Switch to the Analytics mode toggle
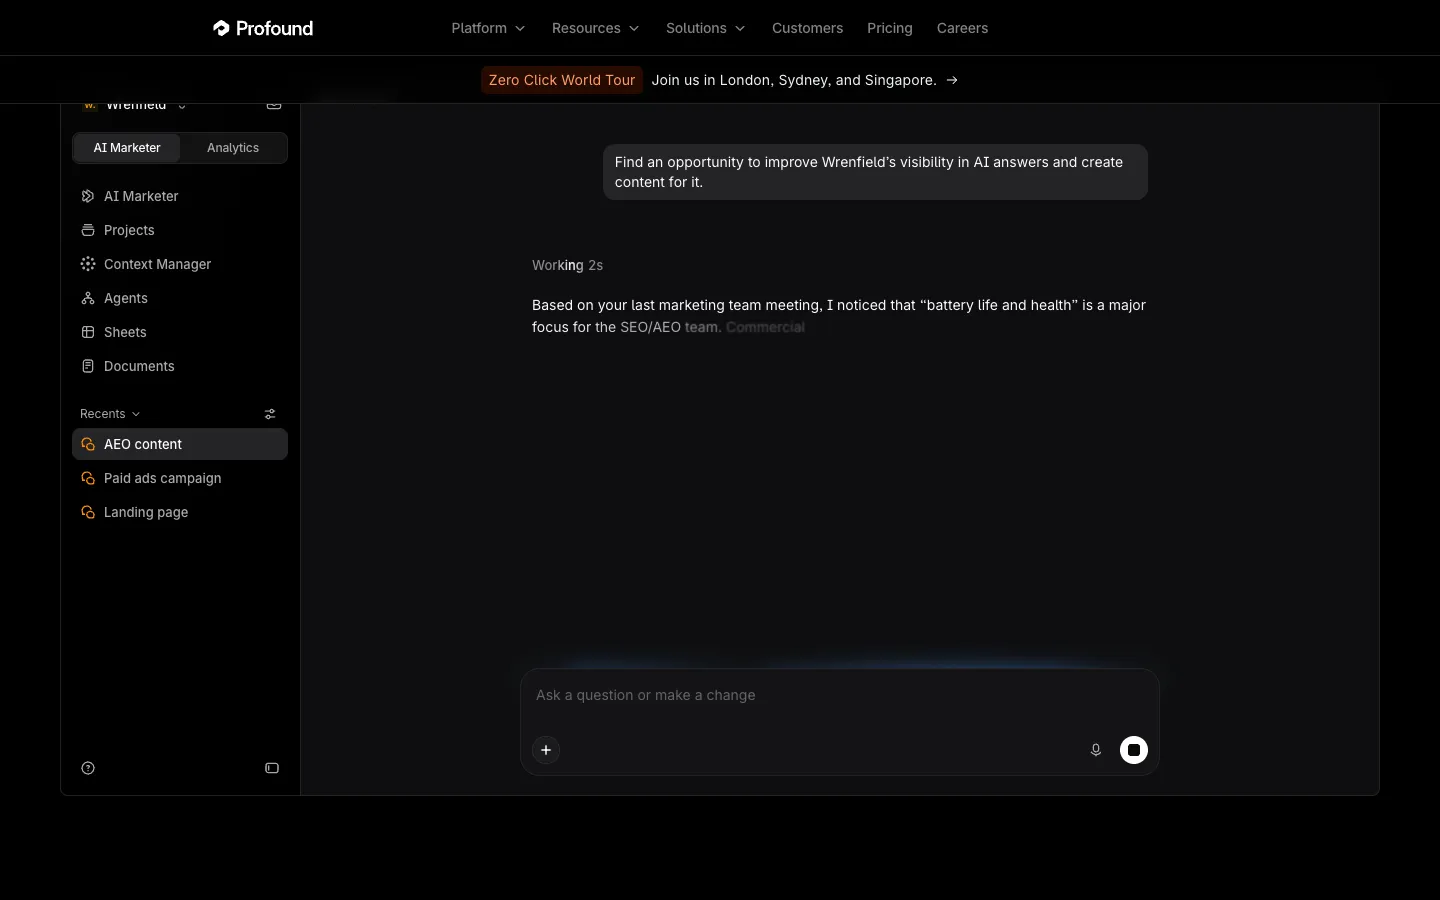 coord(233,148)
